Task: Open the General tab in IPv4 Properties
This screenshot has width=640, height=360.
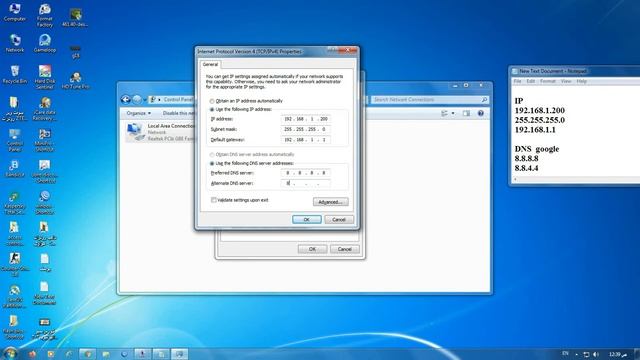Action: [210, 64]
